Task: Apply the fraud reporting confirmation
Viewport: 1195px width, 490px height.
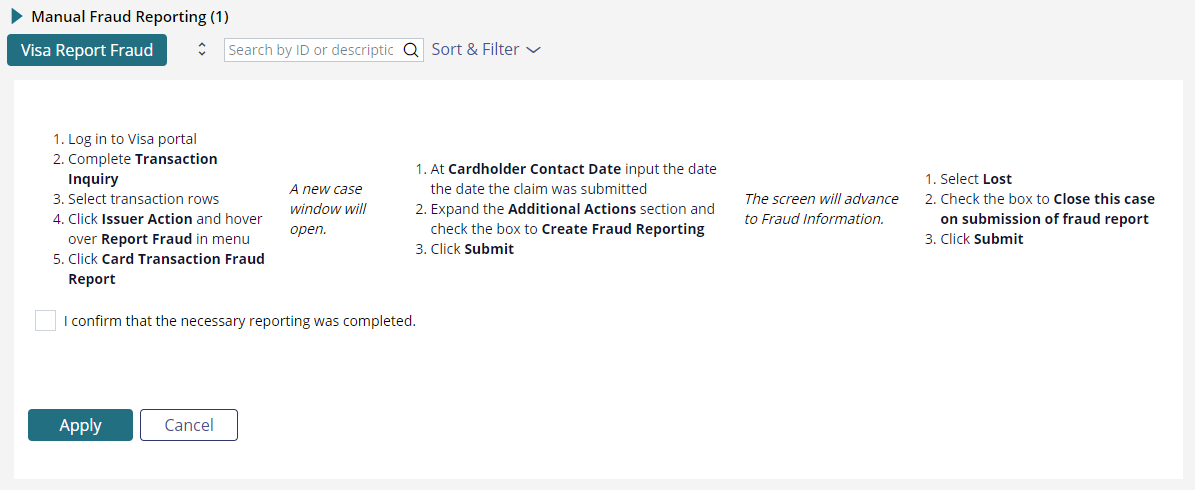Action: click(x=81, y=425)
